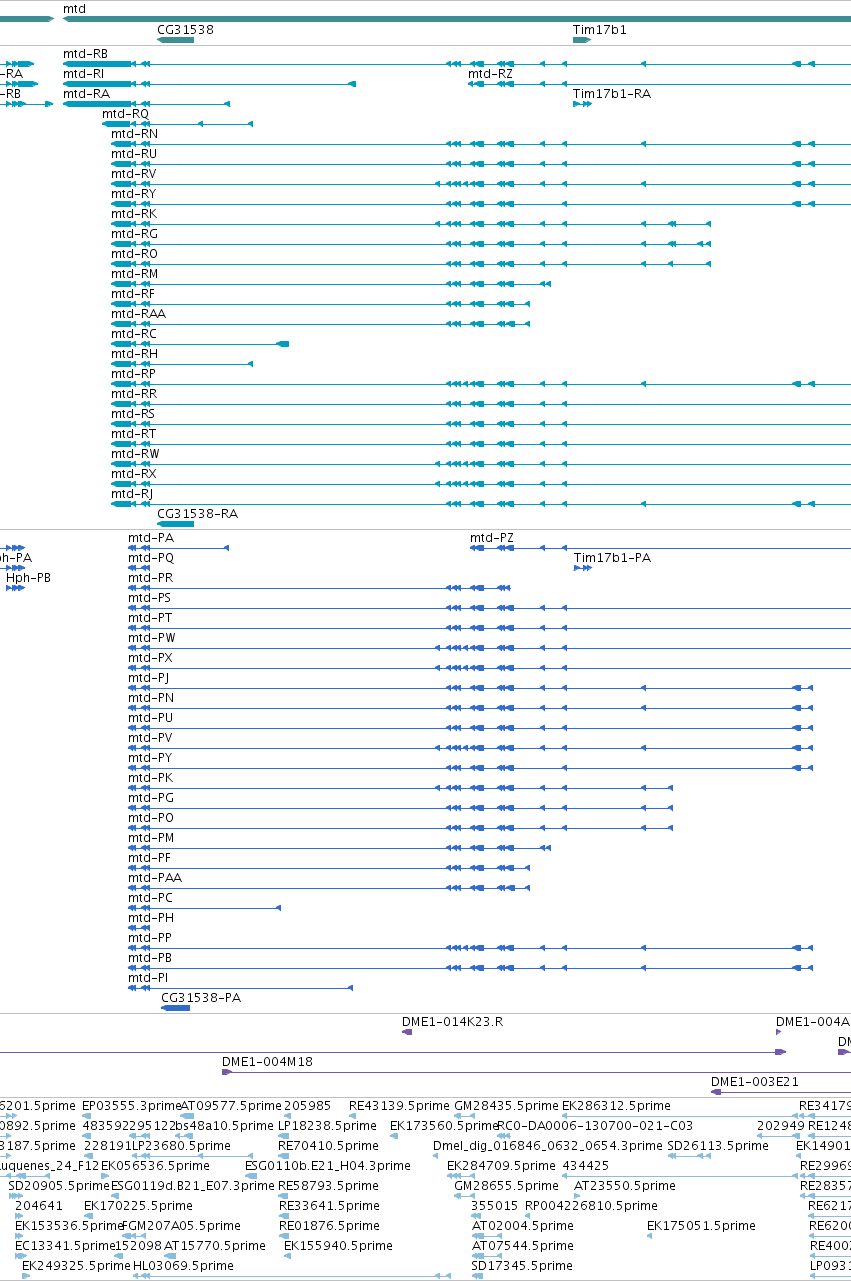Image resolution: width=851 pixels, height=1281 pixels.
Task: Open EST EK286312.5prime
Action: pyautogui.click(x=616, y=1106)
